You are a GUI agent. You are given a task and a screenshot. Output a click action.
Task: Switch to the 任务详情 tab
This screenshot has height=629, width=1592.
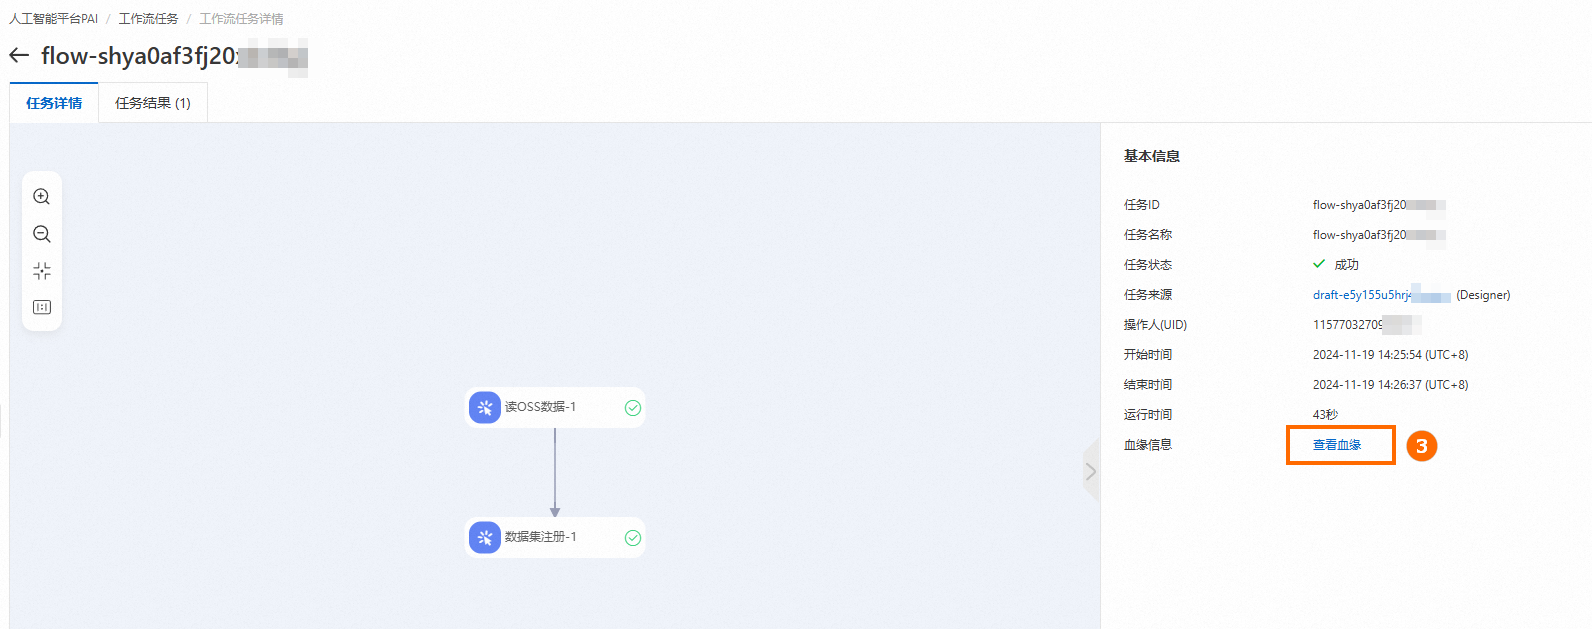click(54, 103)
